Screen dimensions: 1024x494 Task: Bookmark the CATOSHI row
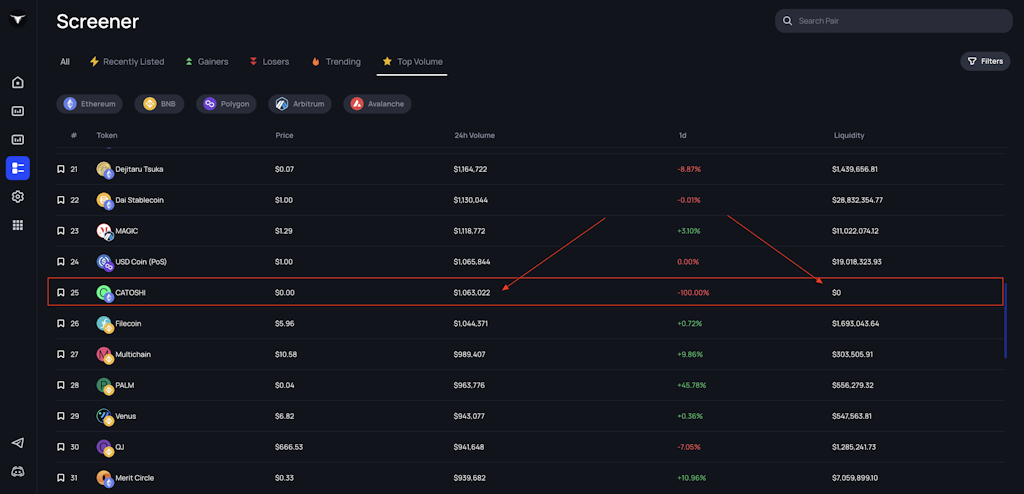point(60,293)
